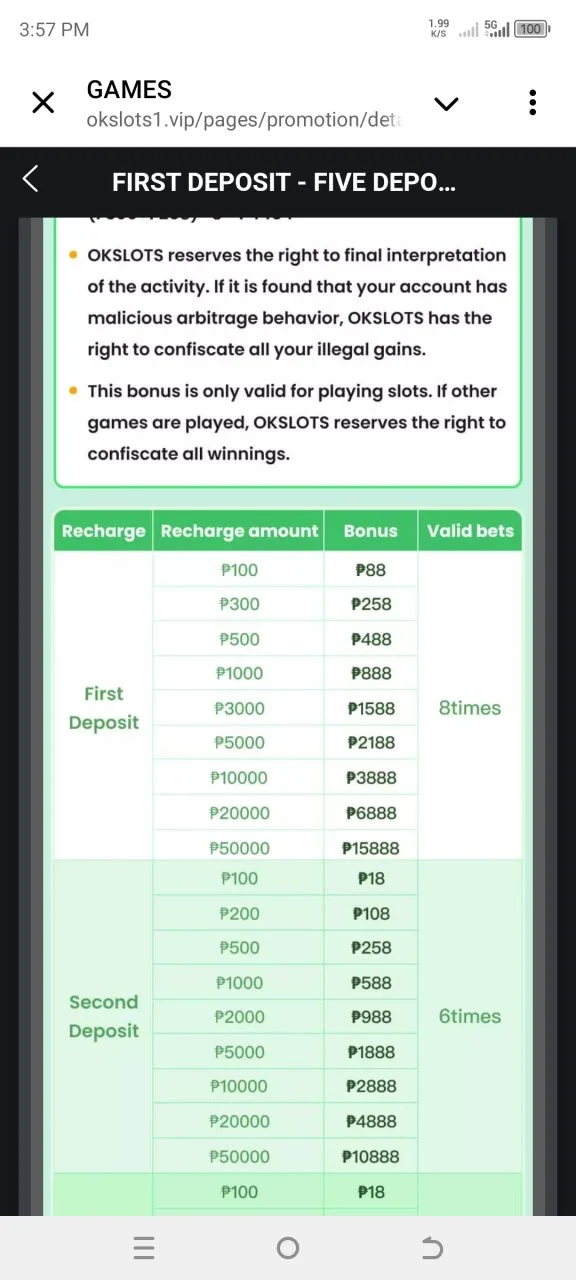
Task: Tap the 8times valid bets cell
Action: 470,708
